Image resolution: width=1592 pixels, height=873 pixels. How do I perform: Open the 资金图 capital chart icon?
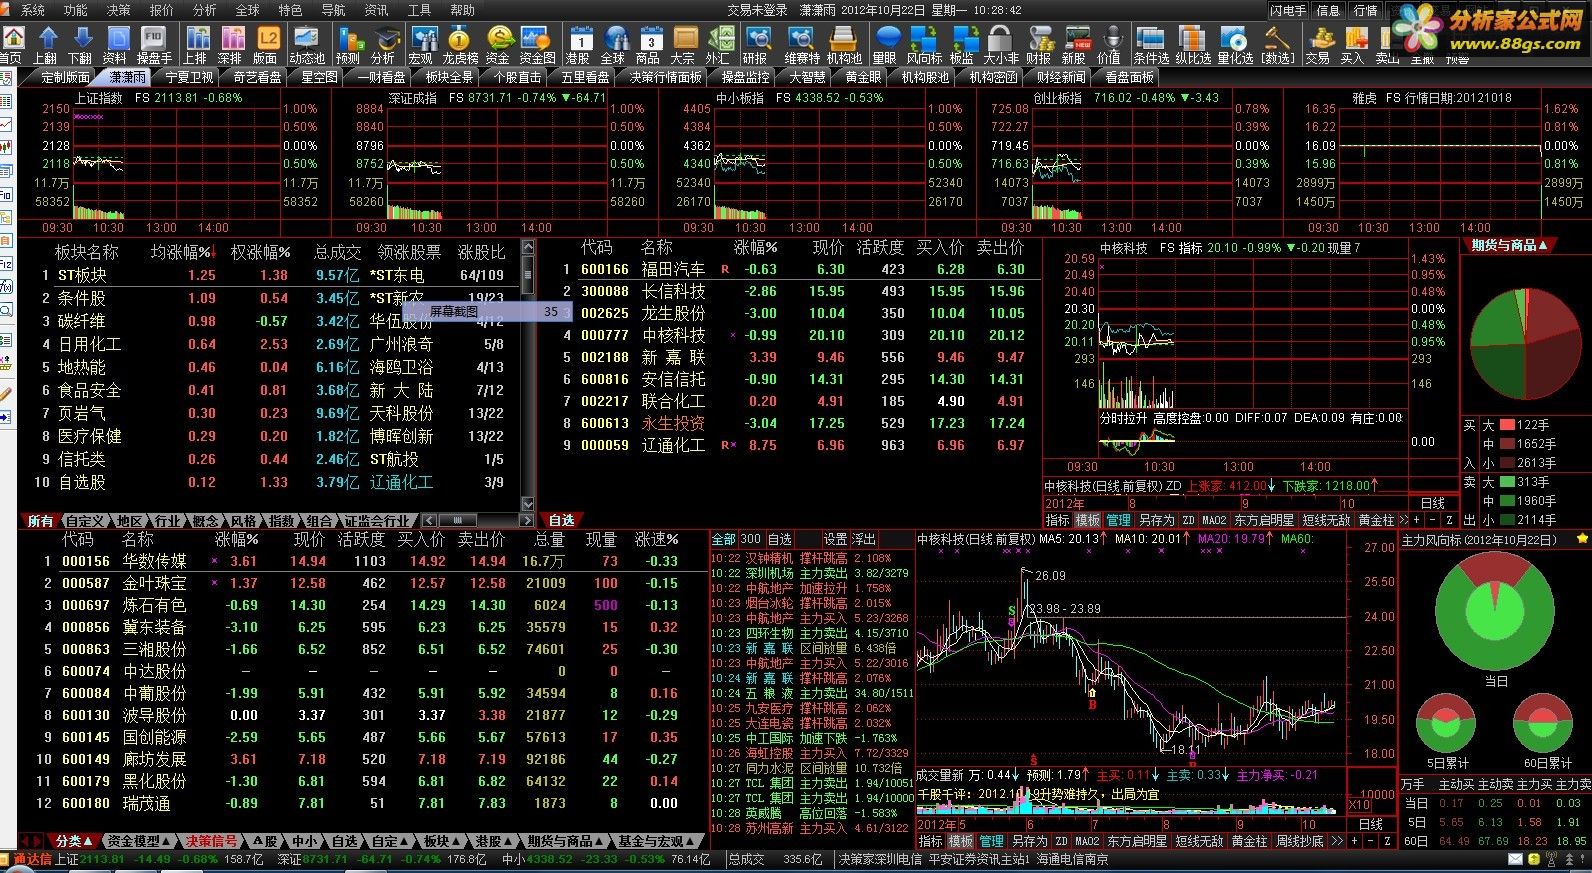(537, 45)
